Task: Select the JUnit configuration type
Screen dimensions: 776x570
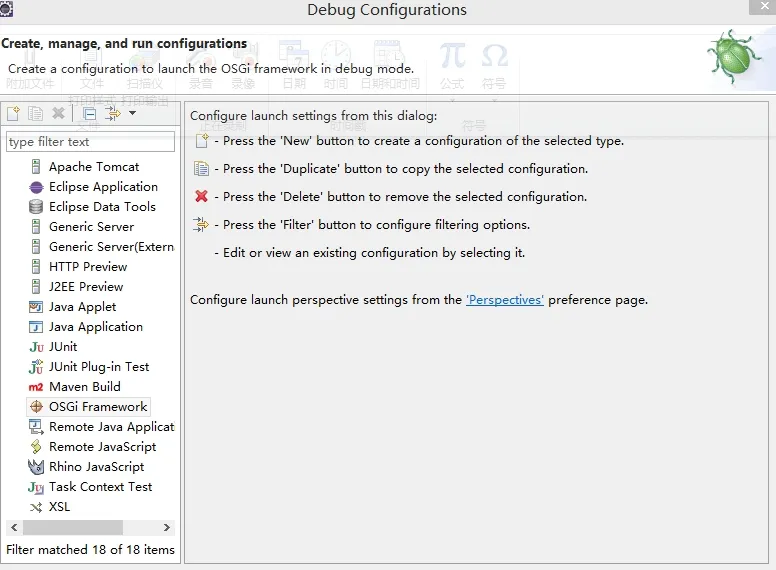Action: tap(63, 347)
